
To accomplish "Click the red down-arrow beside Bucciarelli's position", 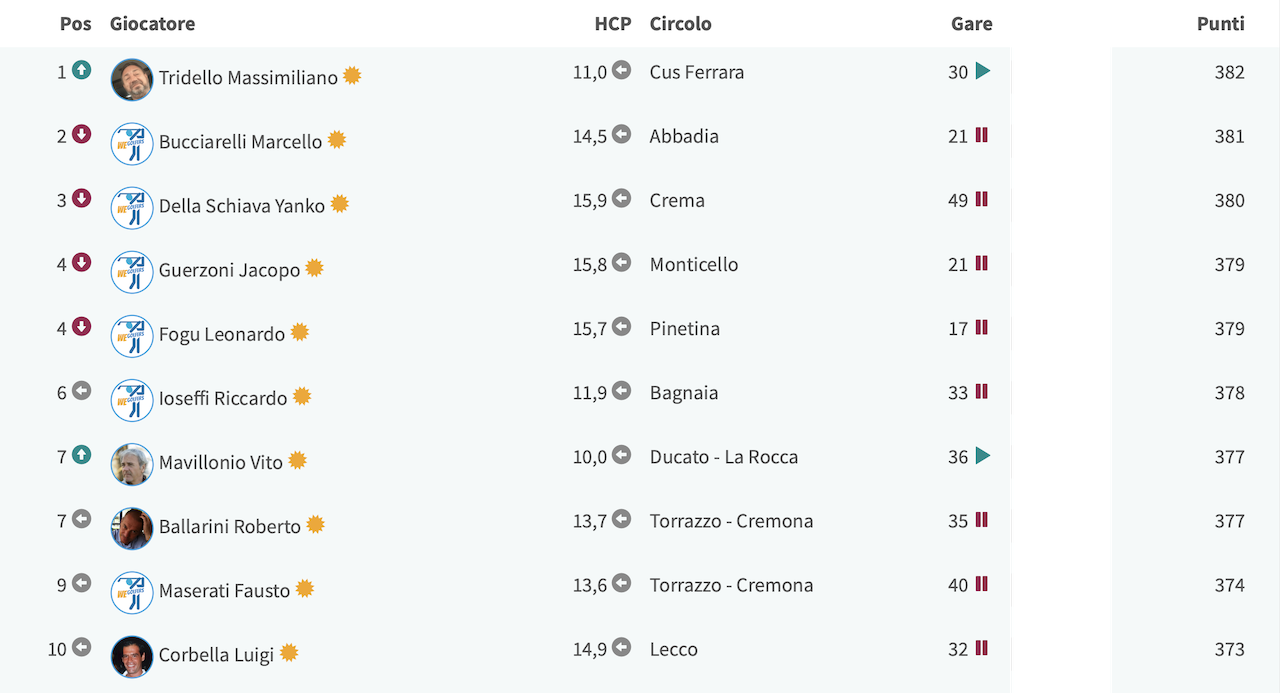I will [82, 134].
